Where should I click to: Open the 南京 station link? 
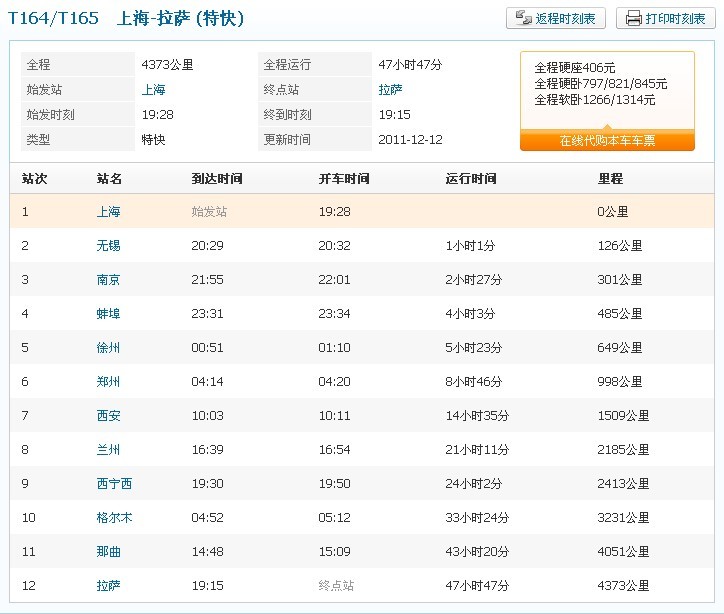(x=109, y=280)
